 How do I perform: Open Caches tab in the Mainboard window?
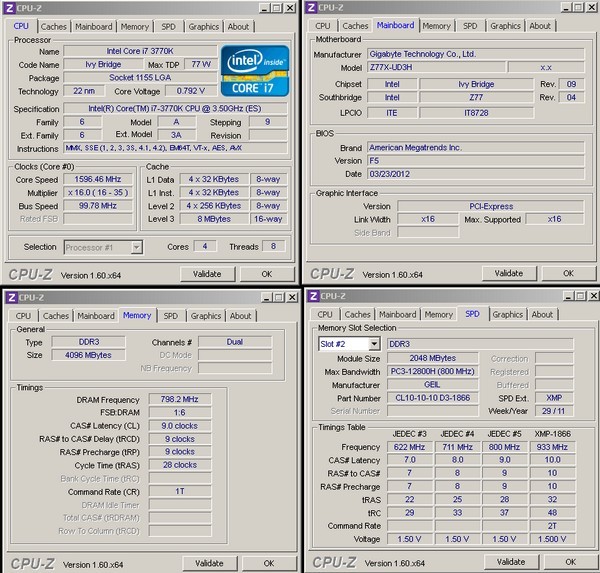pyautogui.click(x=355, y=26)
